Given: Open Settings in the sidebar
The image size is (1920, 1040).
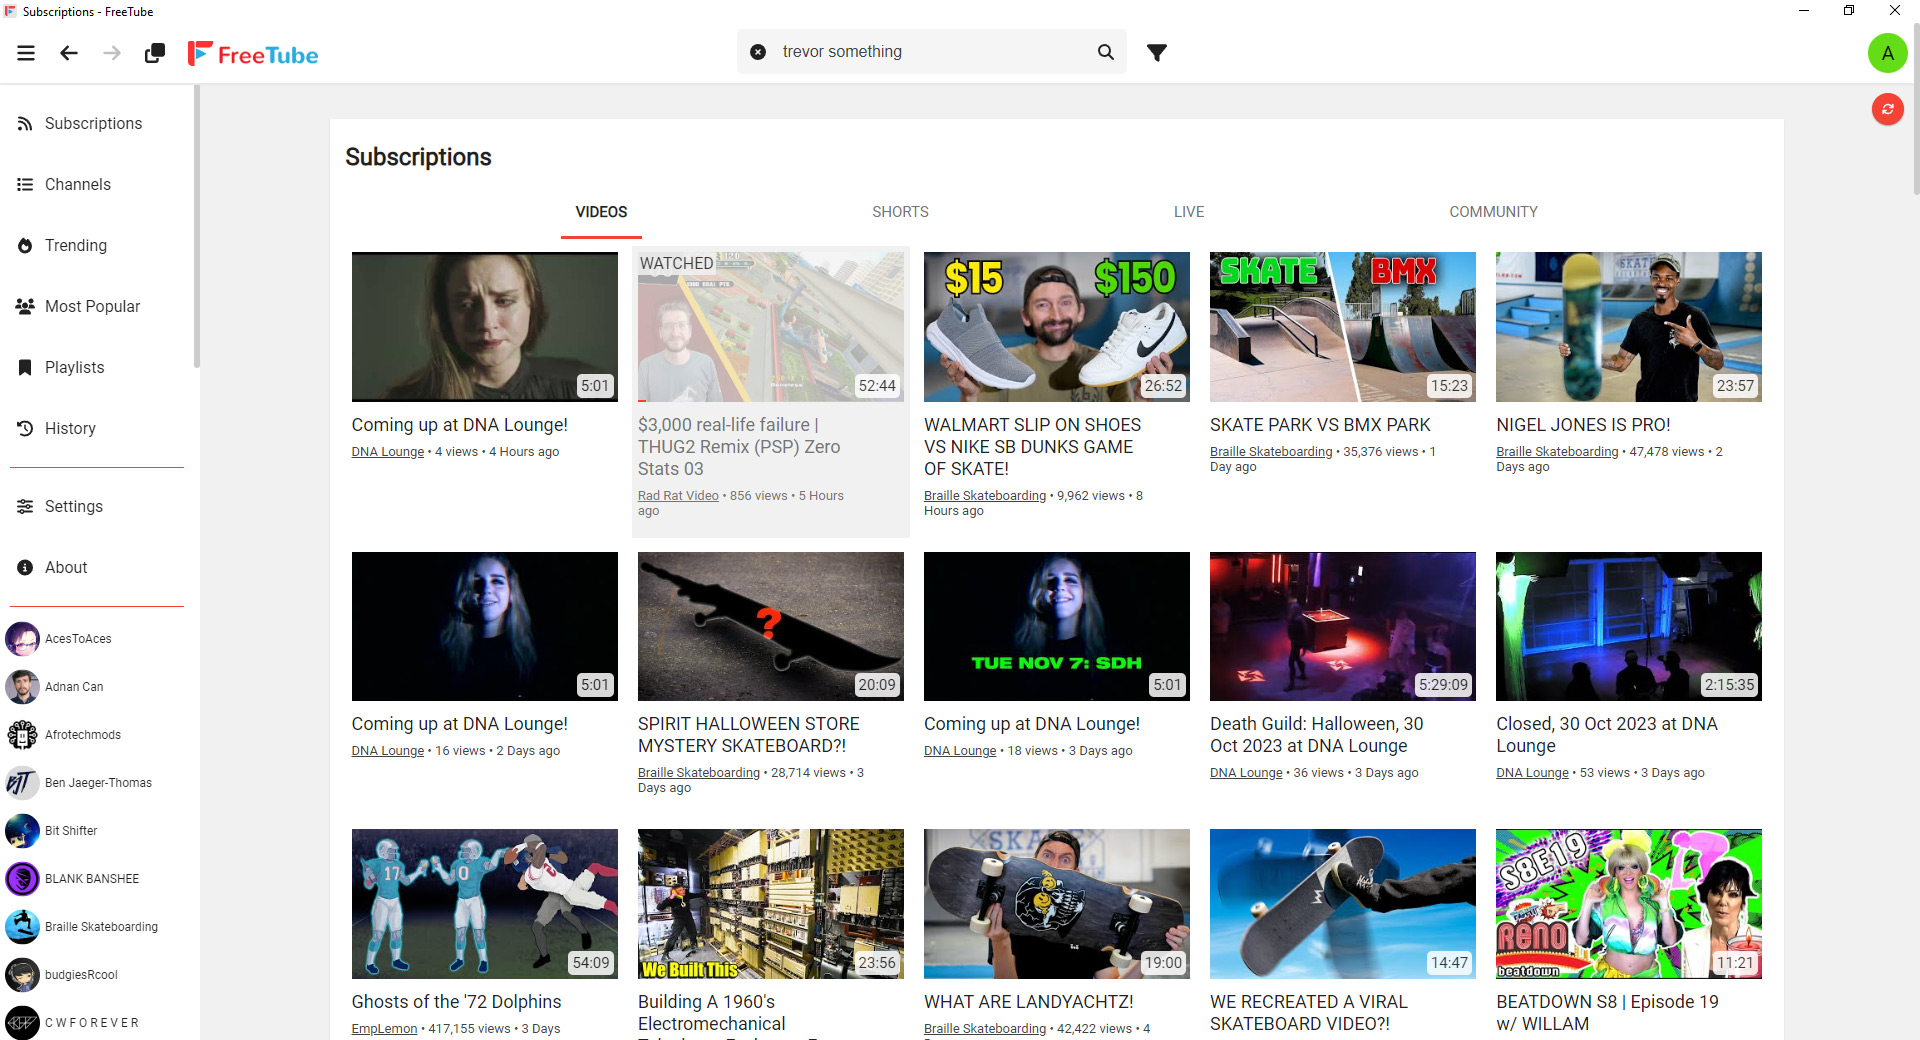Looking at the screenshot, I should coord(97,506).
